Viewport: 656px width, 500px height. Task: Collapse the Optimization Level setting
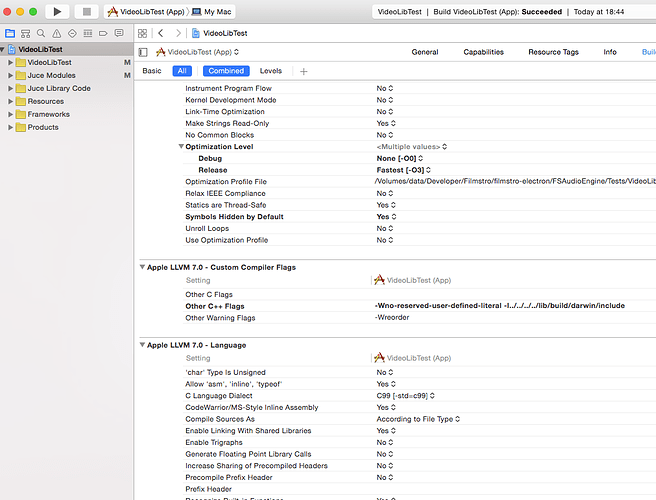pos(181,146)
